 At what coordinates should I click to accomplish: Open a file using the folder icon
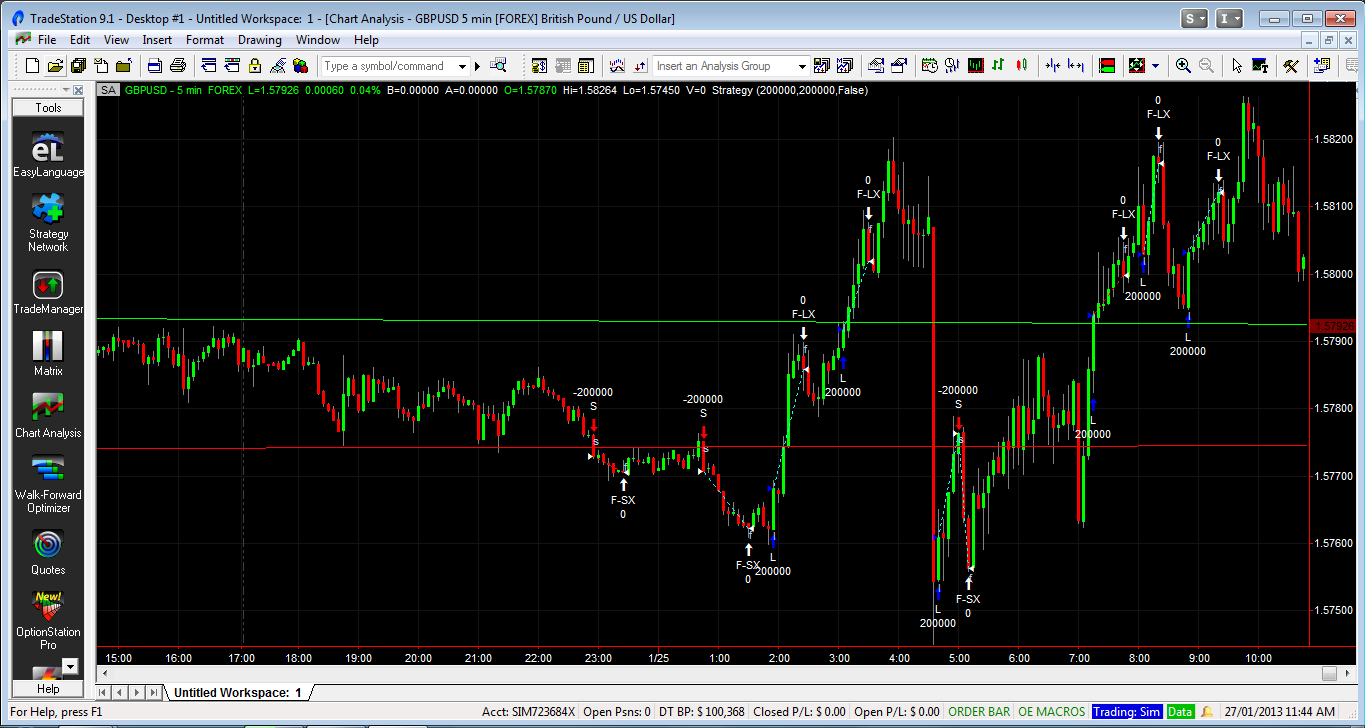(55, 66)
